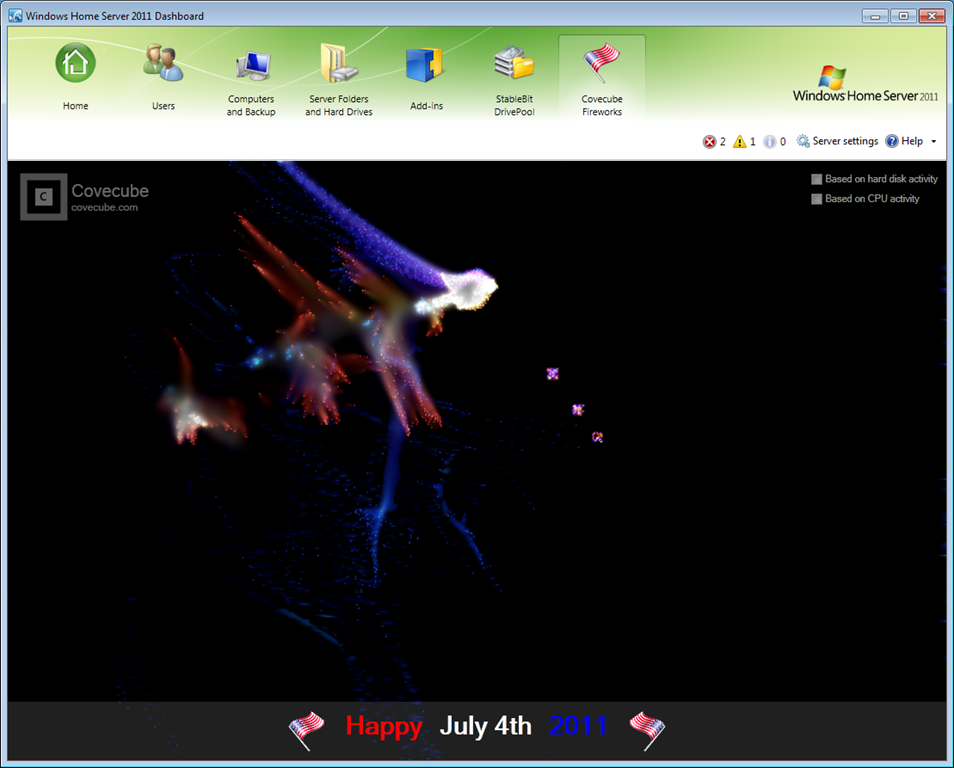The width and height of the screenshot is (954, 768).
Task: Click the dashboard title bar icon
Action: (15, 16)
